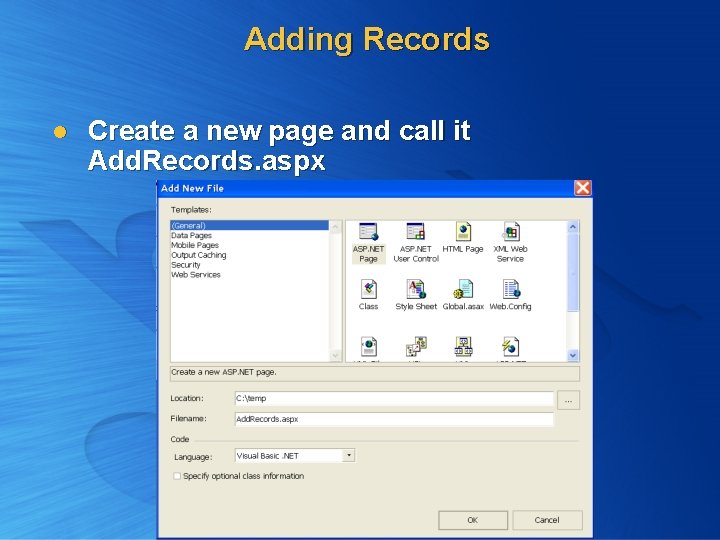This screenshot has height=540, width=720.
Task: Close the Add New File dialog
Action: pyautogui.click(x=583, y=188)
